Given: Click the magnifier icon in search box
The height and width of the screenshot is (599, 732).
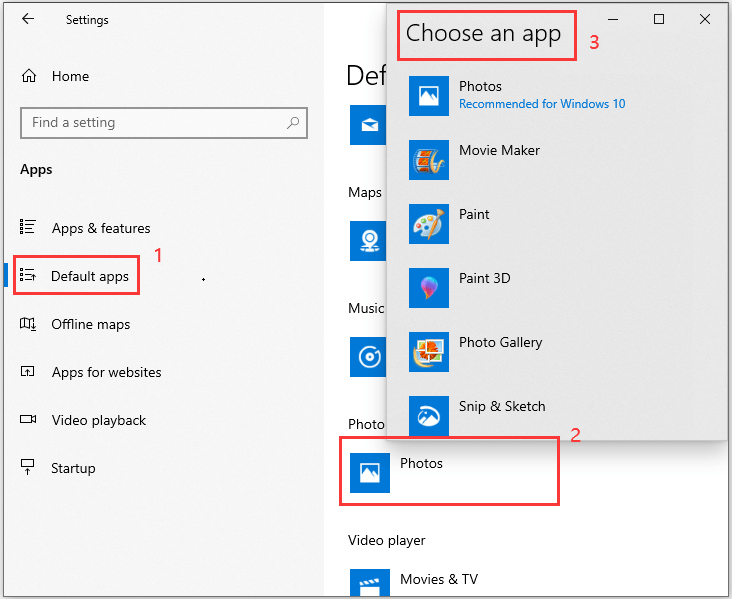Looking at the screenshot, I should [293, 123].
